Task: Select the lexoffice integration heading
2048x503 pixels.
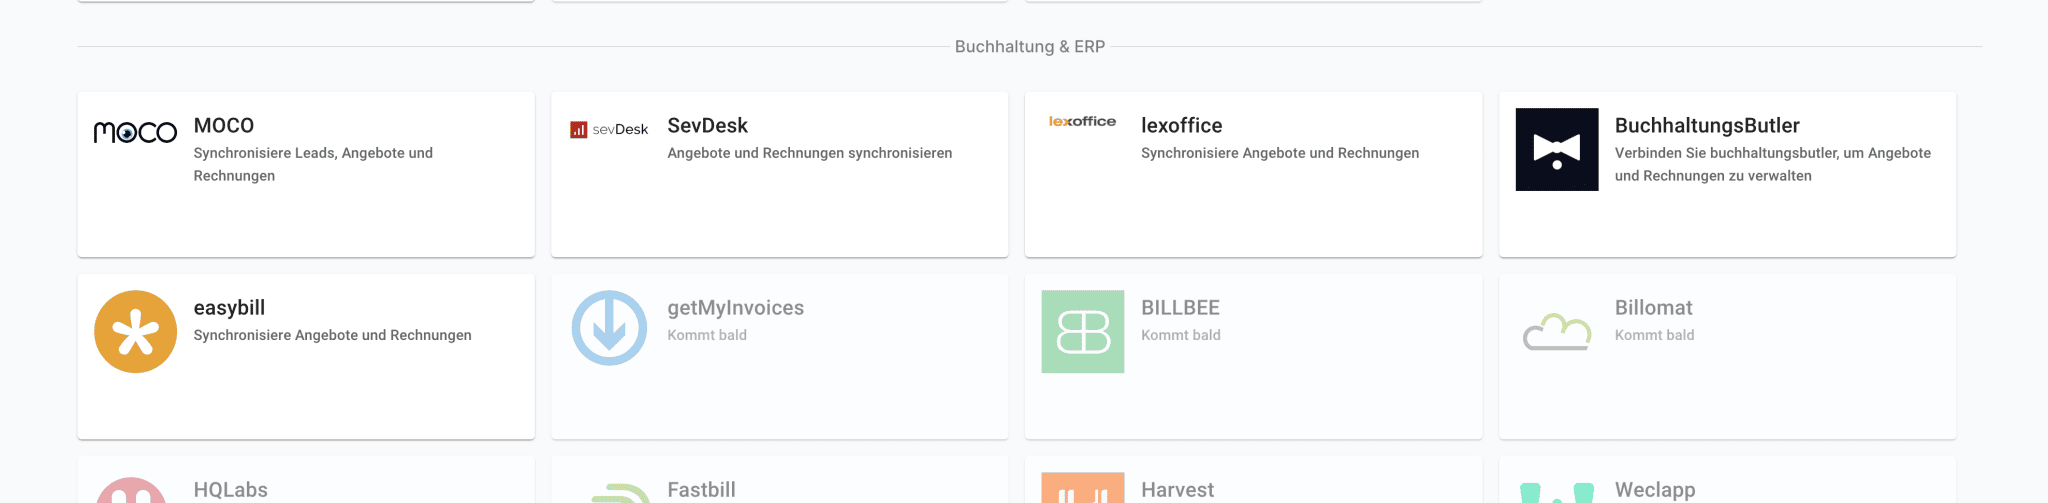Action: [x=1181, y=126]
